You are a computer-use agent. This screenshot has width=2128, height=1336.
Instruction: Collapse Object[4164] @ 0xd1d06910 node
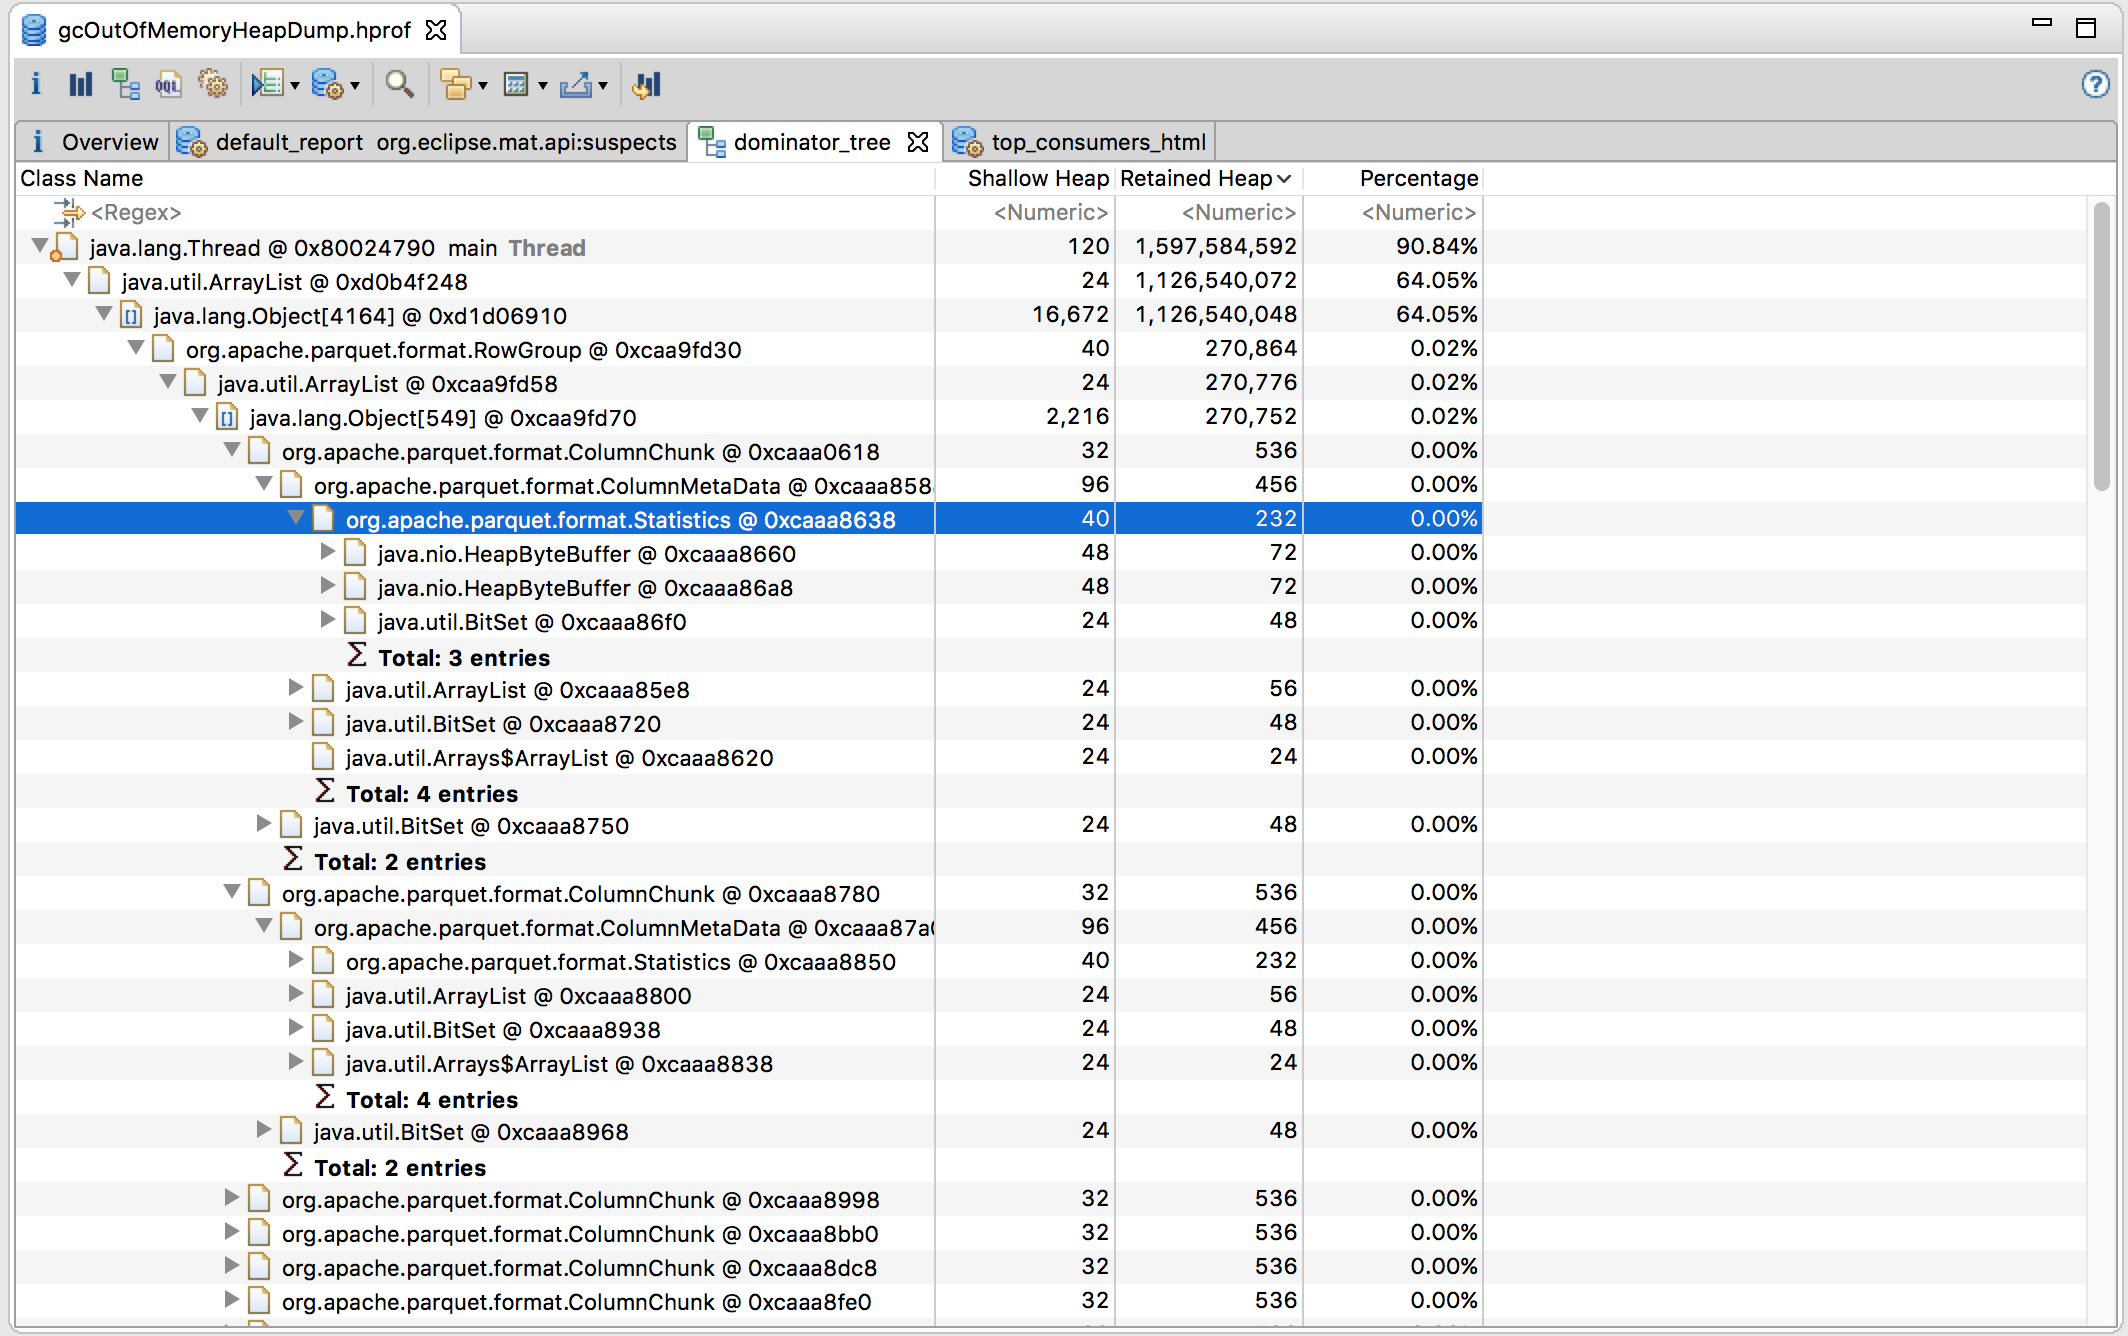(x=103, y=314)
